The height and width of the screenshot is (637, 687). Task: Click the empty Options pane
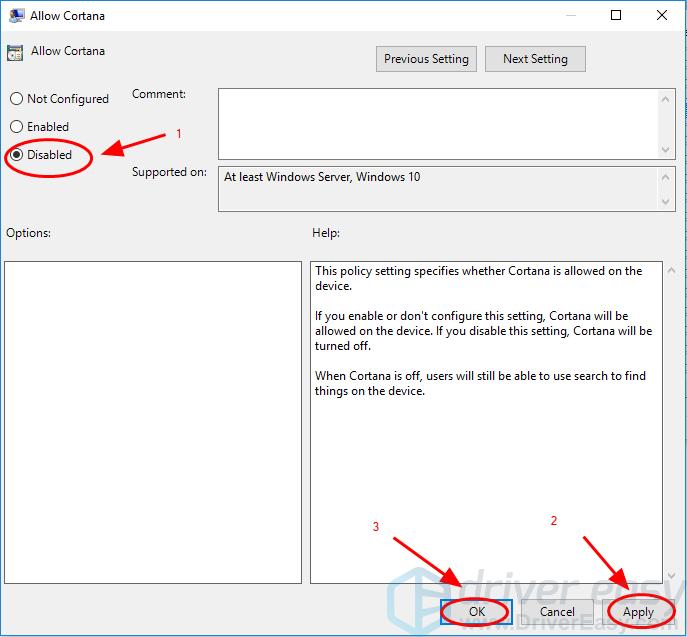click(153, 422)
